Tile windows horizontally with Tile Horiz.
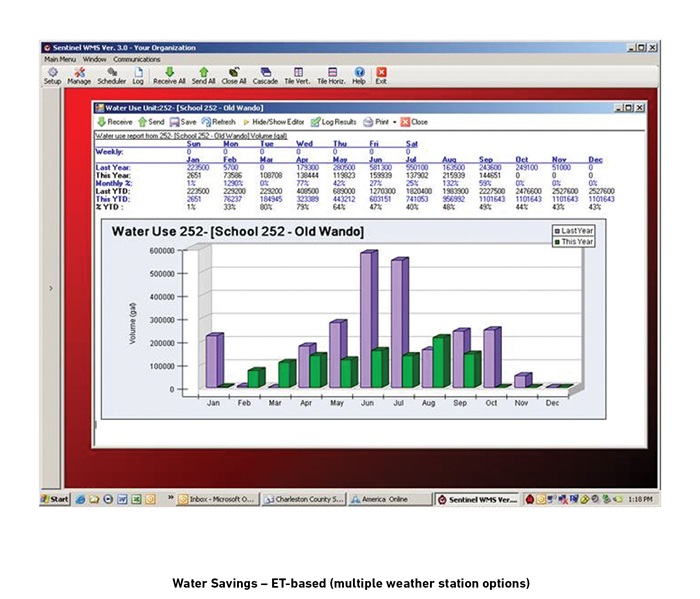This screenshot has height=599, width=700. pos(331,75)
